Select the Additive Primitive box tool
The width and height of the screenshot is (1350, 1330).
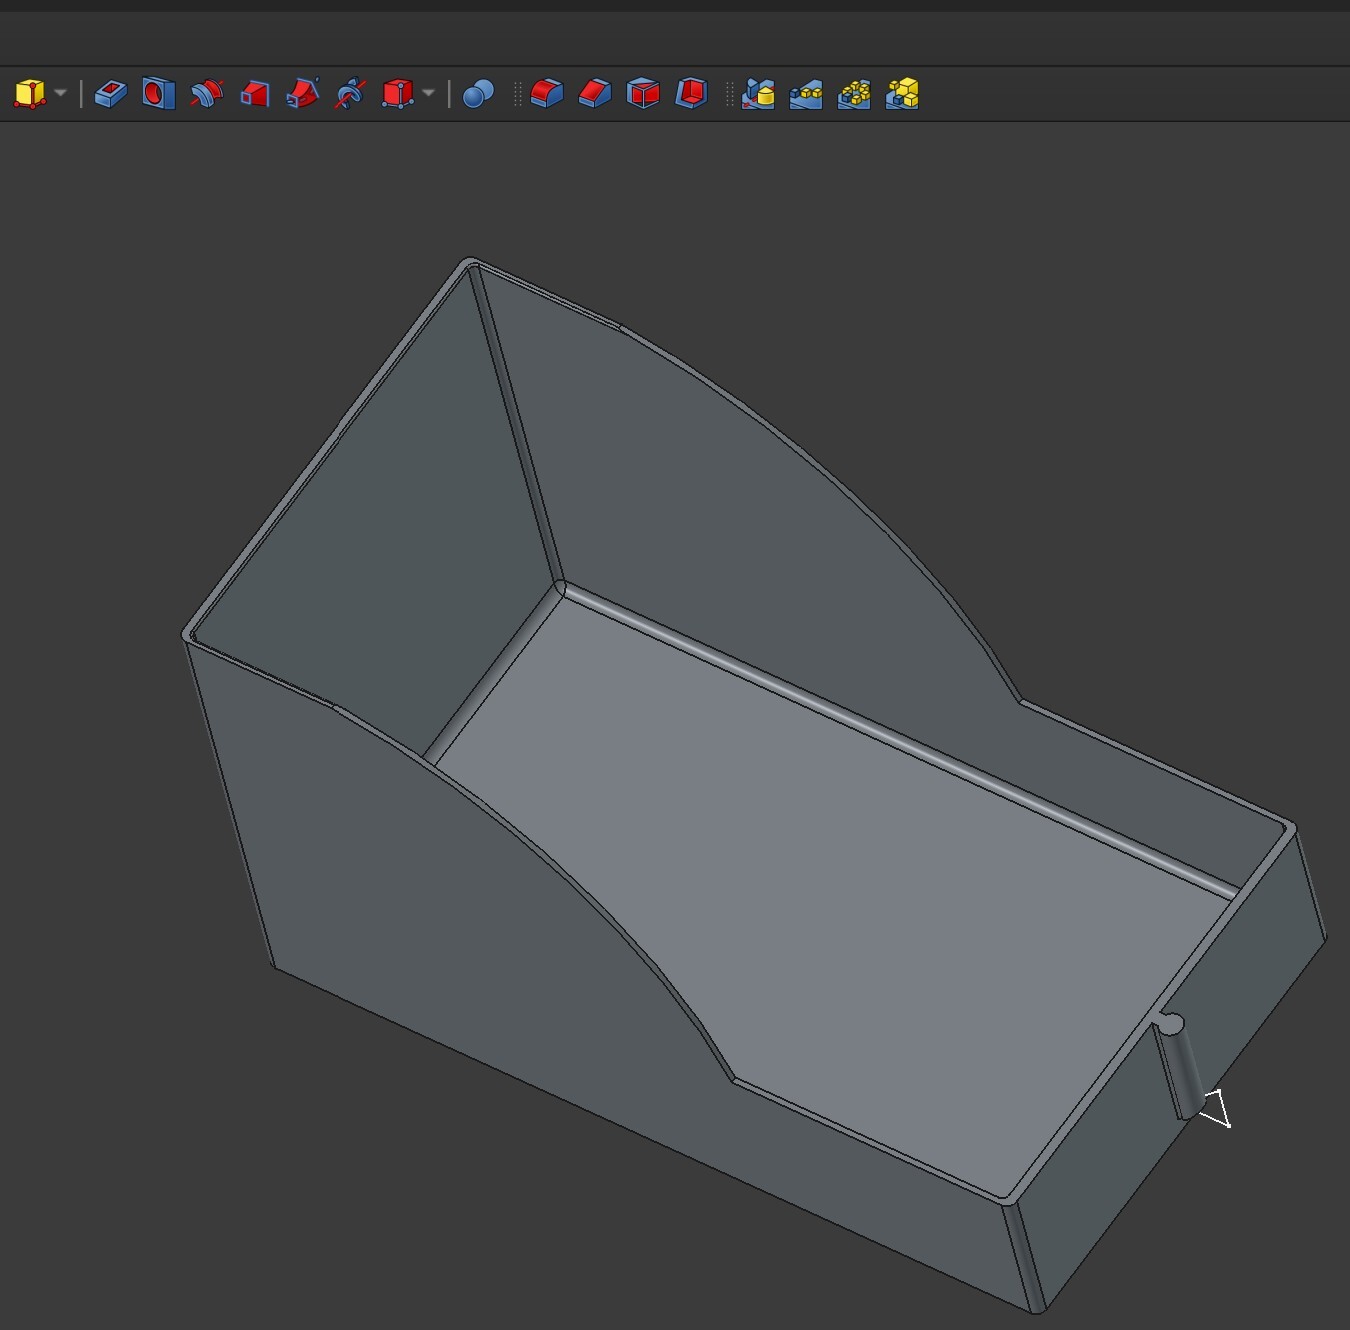pyautogui.click(x=30, y=94)
